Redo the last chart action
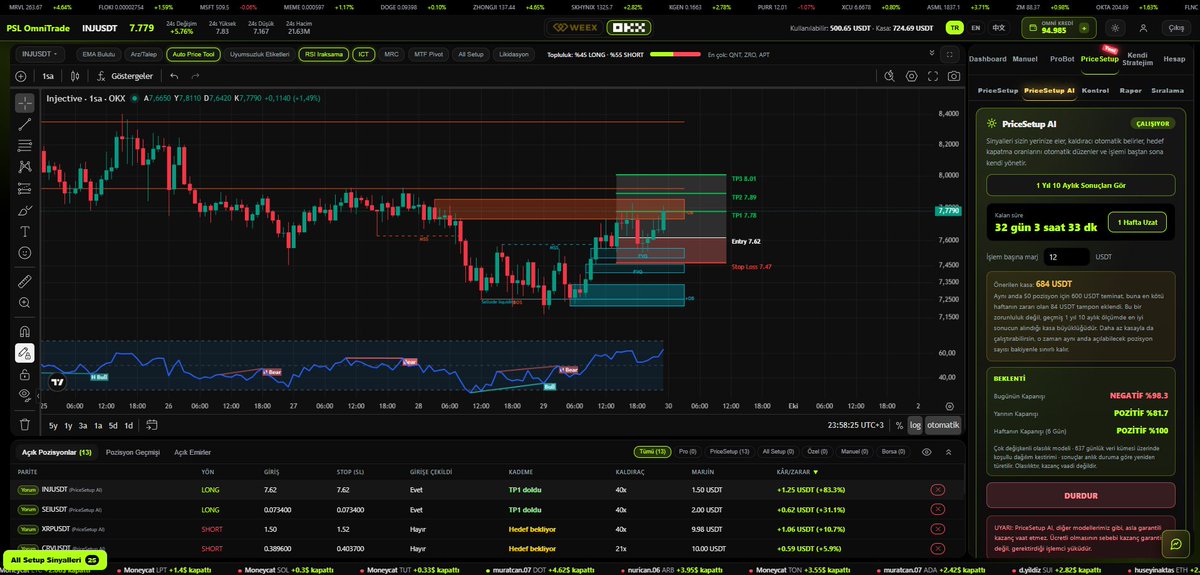This screenshot has width=1200, height=575. (x=195, y=75)
